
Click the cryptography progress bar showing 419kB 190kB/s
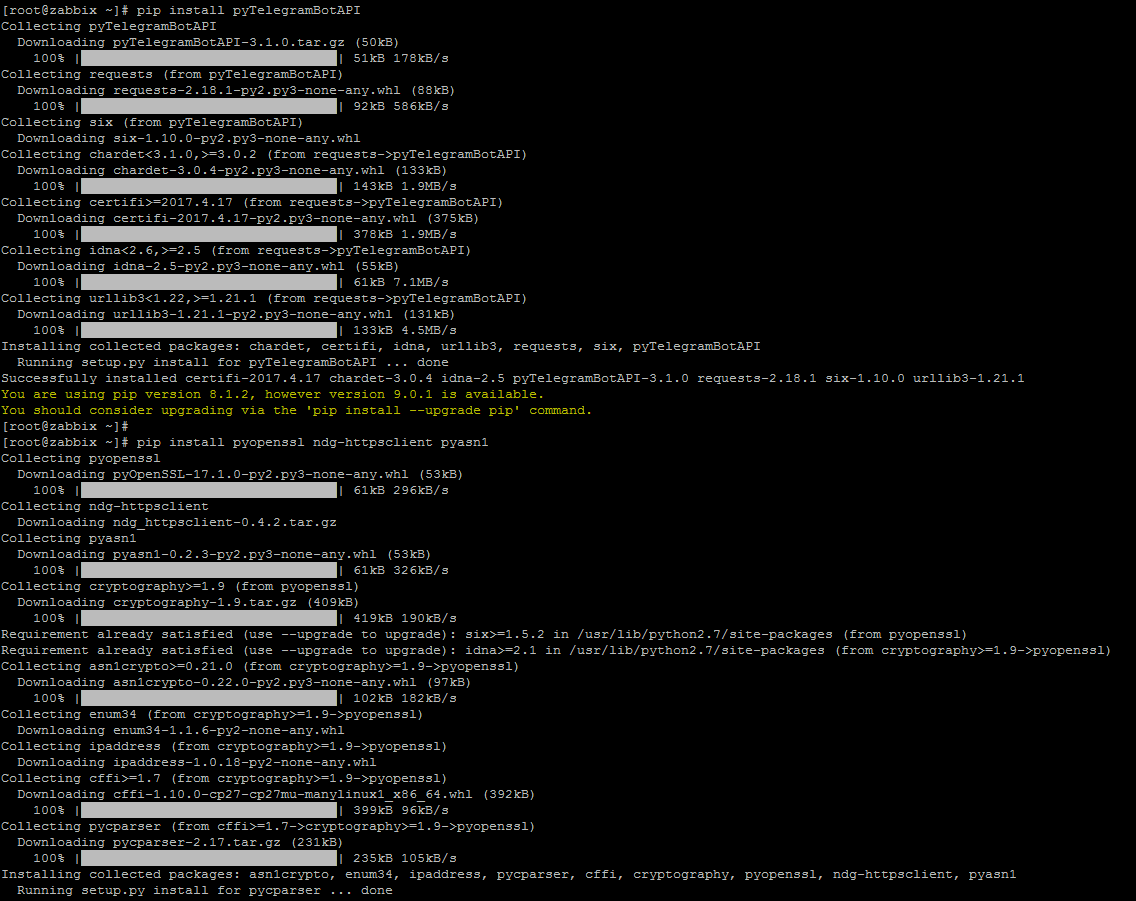tap(209, 618)
